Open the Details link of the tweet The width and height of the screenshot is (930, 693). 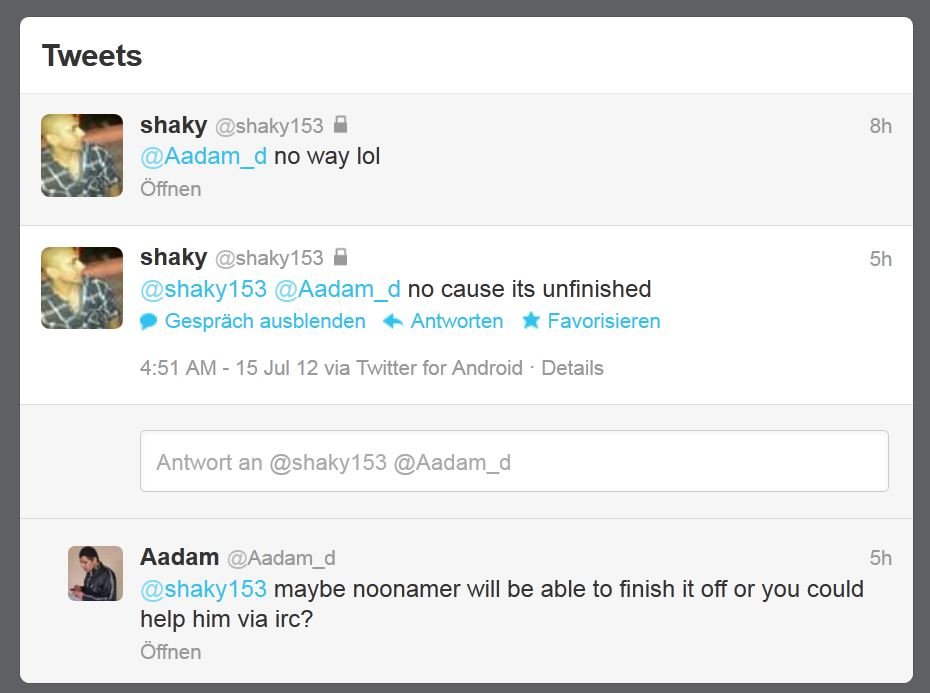point(572,368)
